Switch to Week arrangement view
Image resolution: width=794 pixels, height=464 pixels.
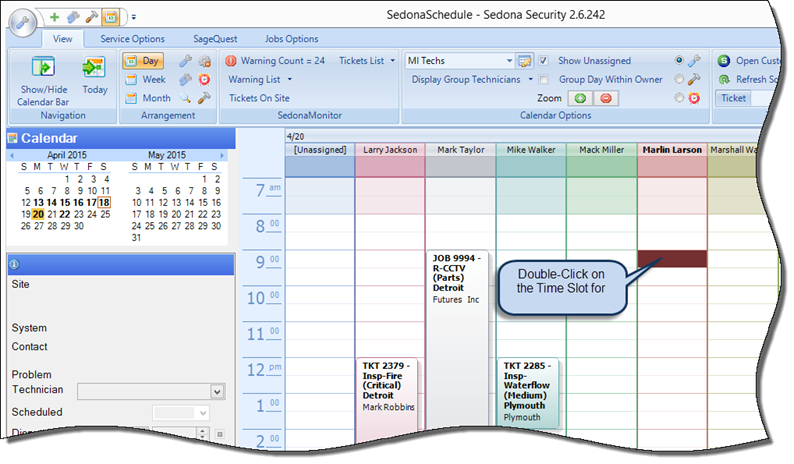(146, 80)
